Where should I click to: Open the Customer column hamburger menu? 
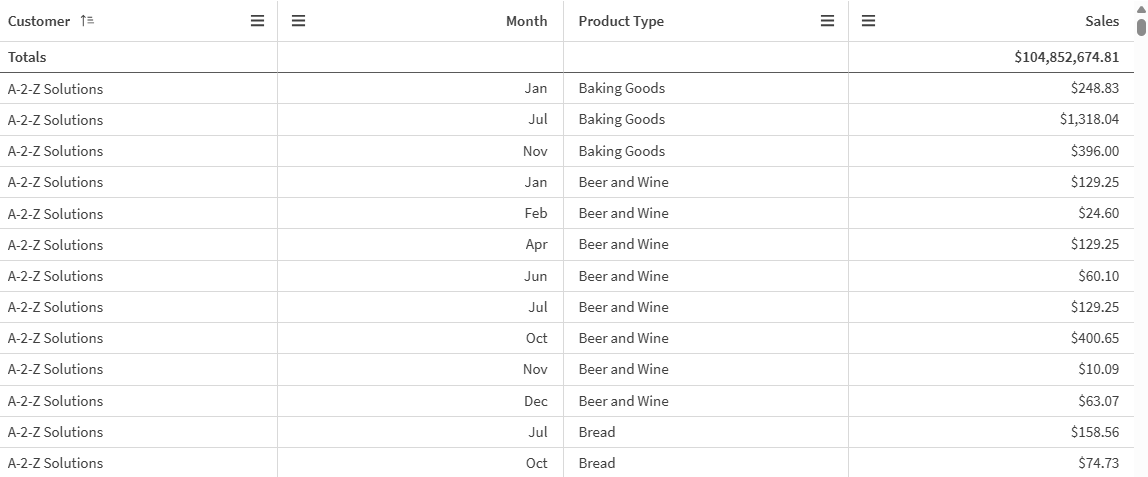(x=257, y=21)
